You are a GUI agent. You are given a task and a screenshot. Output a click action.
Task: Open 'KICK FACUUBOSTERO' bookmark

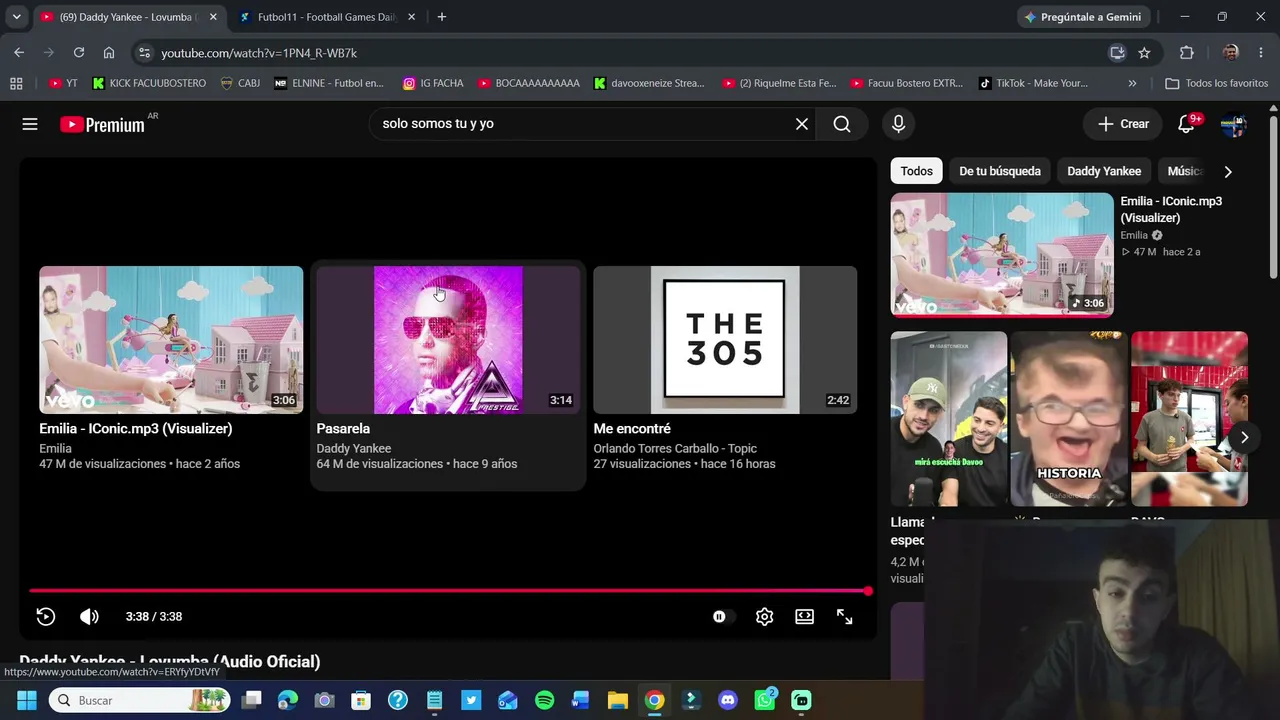coord(149,83)
